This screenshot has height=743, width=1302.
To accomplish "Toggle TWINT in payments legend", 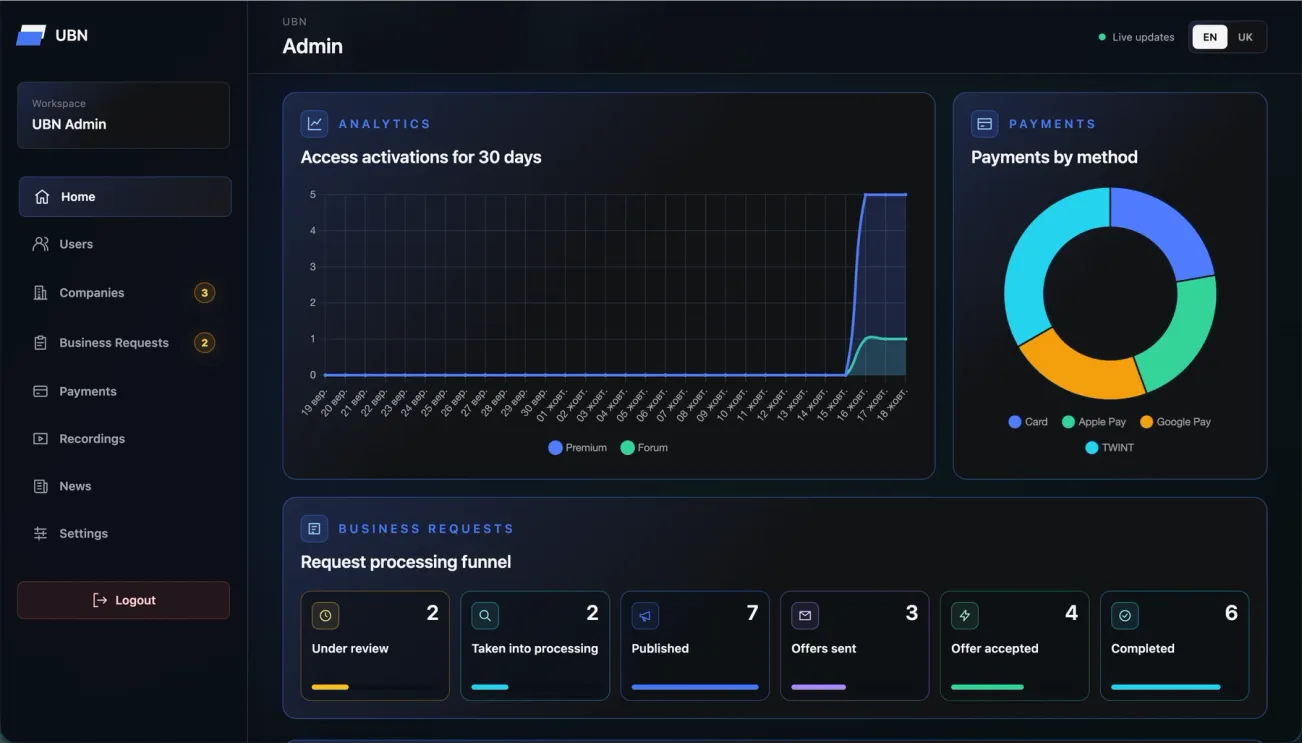I will [1110, 448].
